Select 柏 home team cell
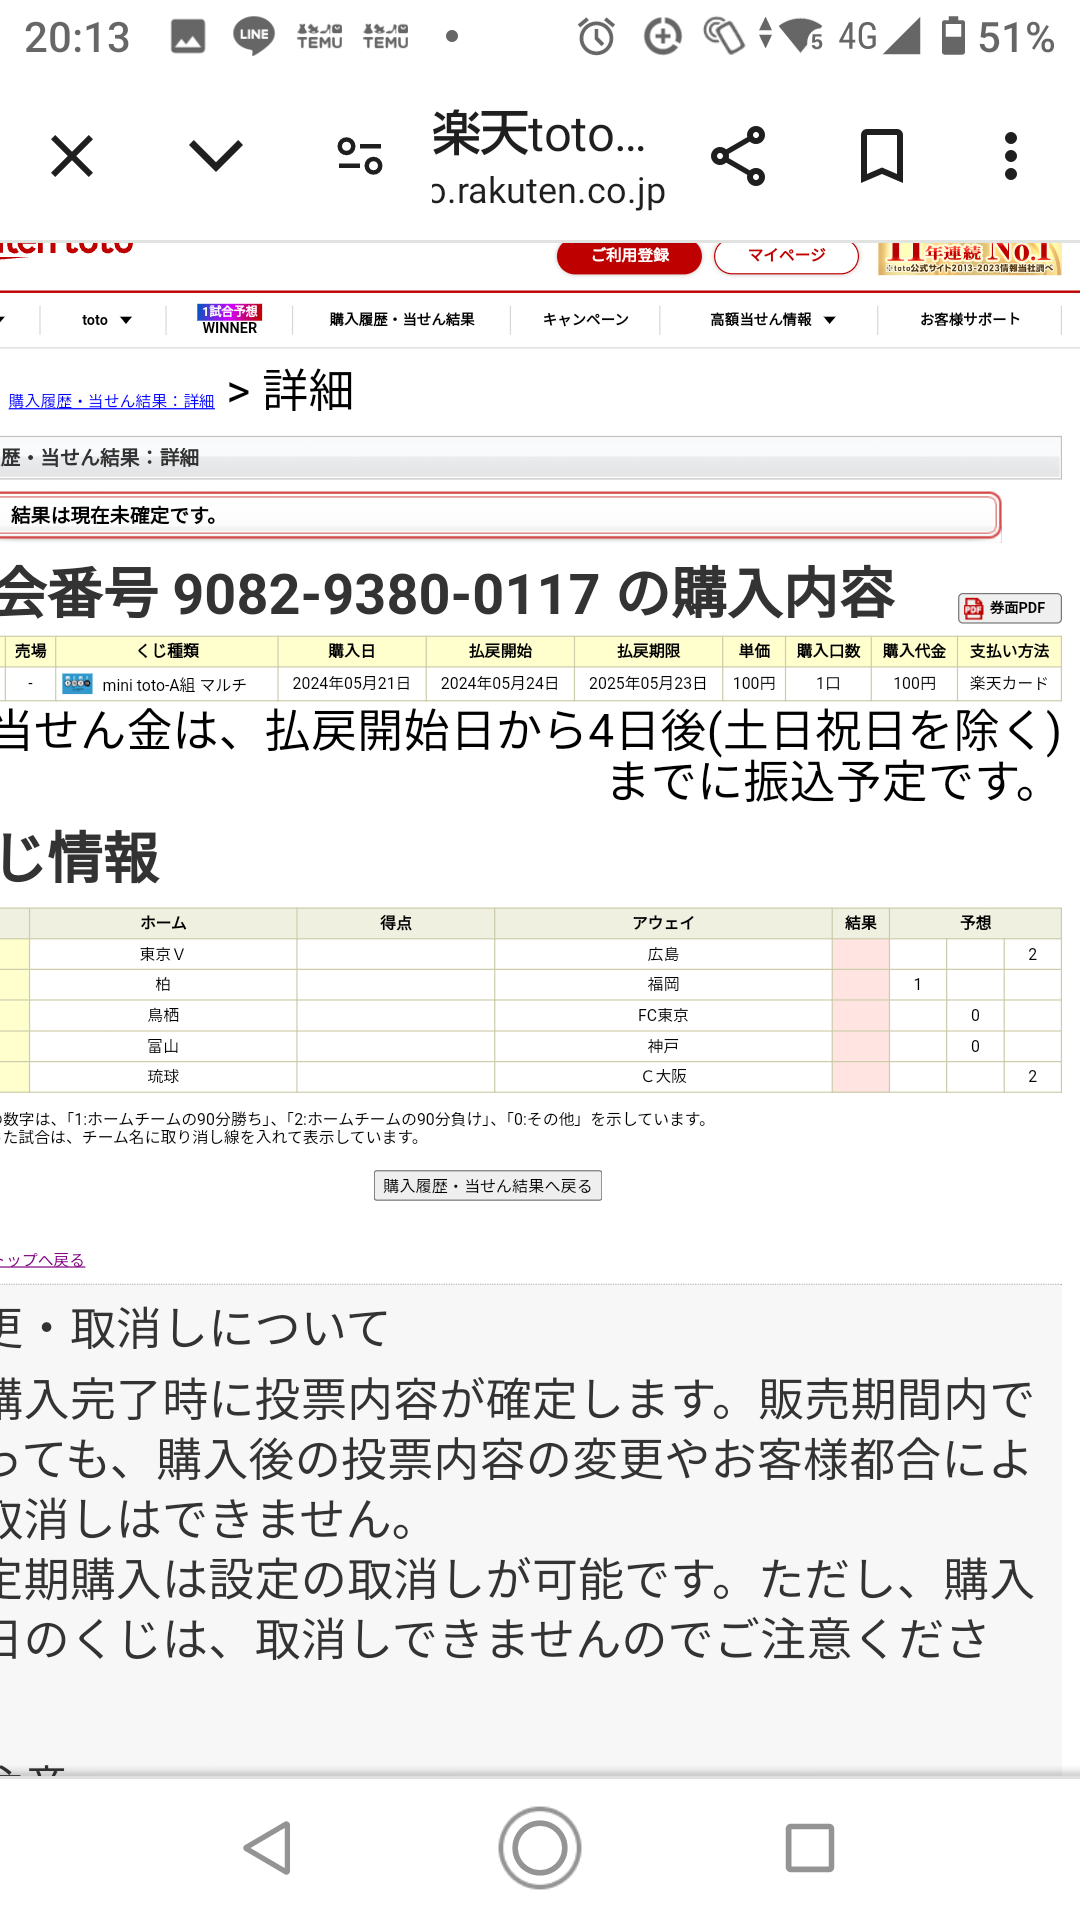Viewport: 1080px width, 1920px height. point(163,985)
